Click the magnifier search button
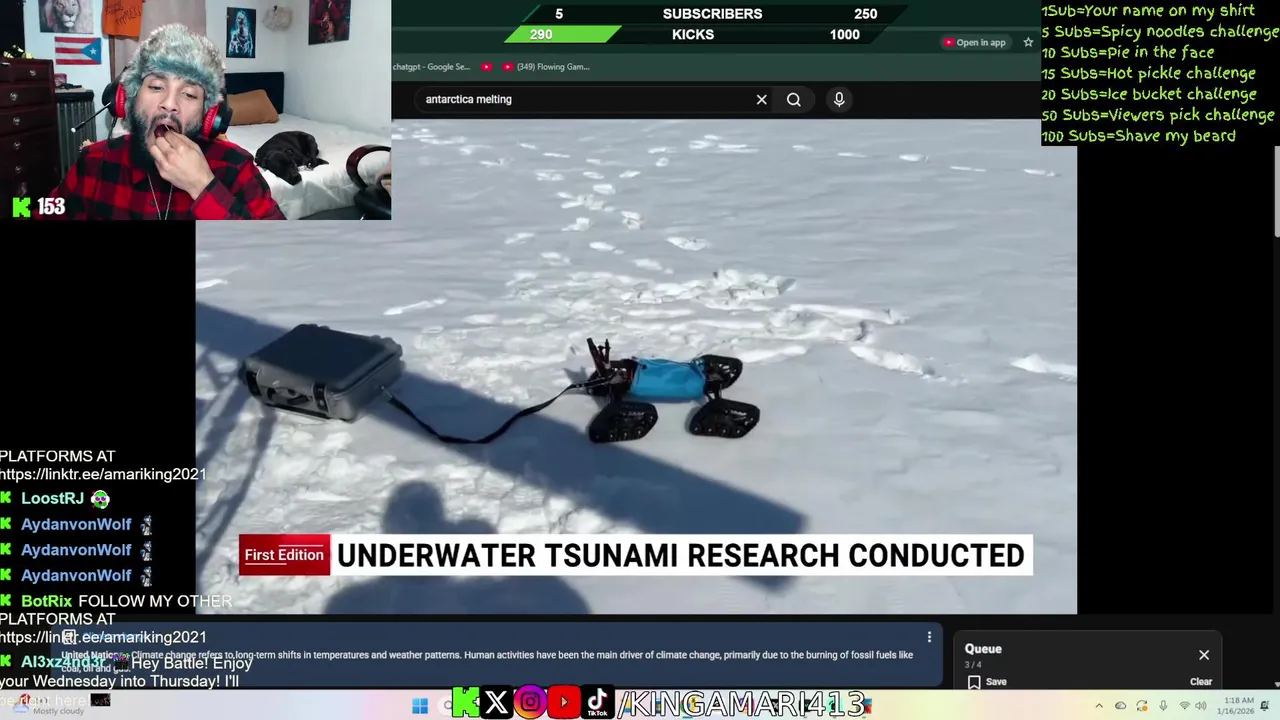The width and height of the screenshot is (1280, 720). pyautogui.click(x=794, y=99)
